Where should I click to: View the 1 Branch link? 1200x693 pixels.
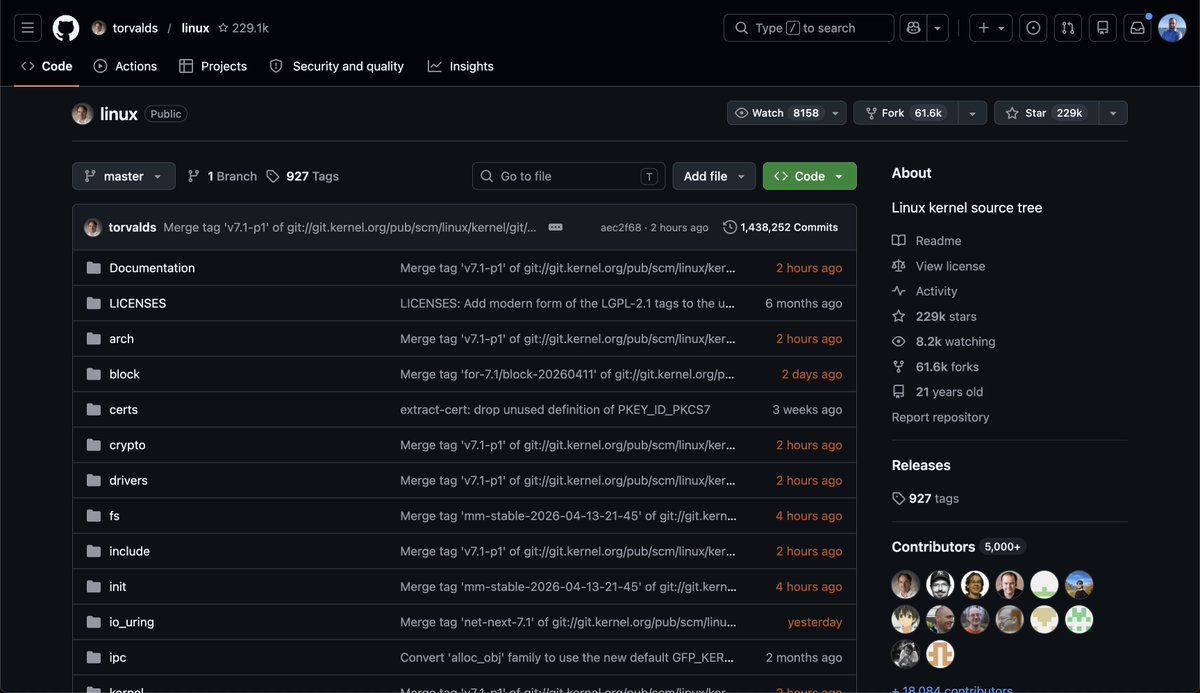click(222, 176)
